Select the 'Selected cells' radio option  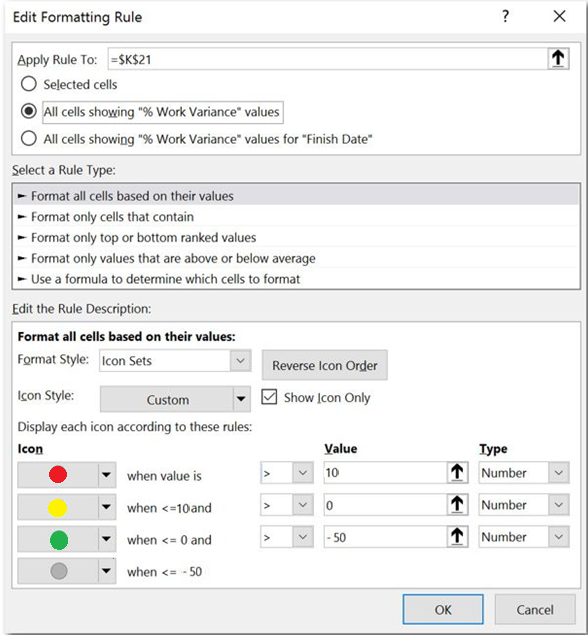(29, 84)
